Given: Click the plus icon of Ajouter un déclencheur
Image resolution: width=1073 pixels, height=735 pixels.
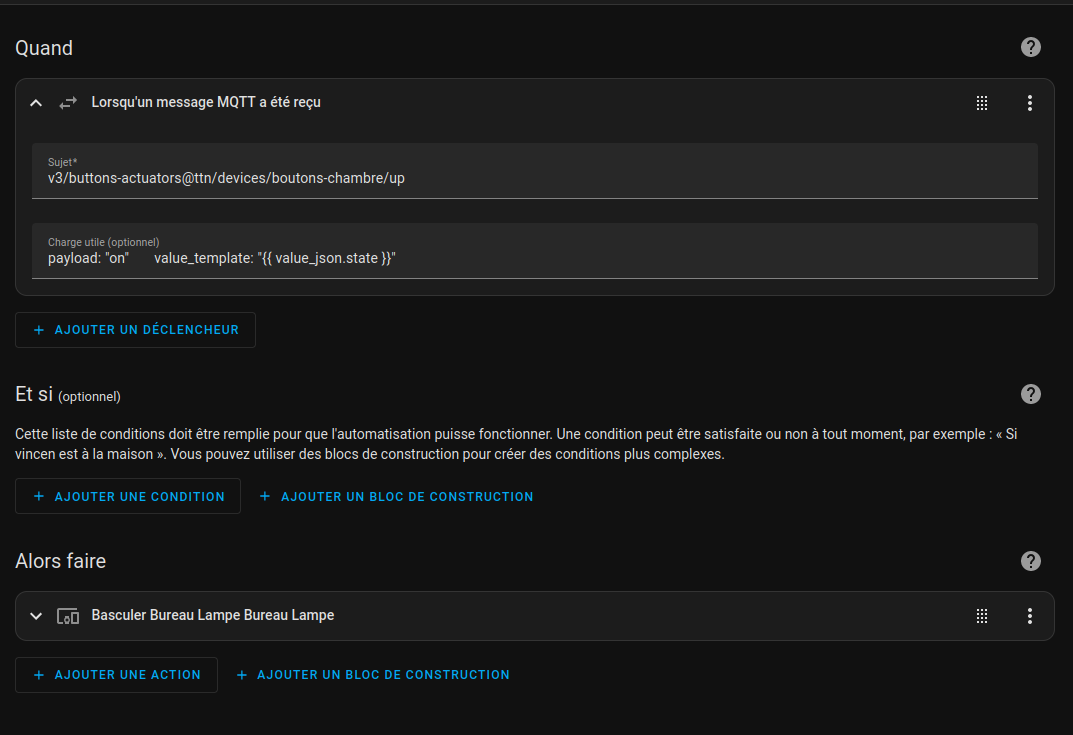Looking at the screenshot, I should tap(39, 330).
